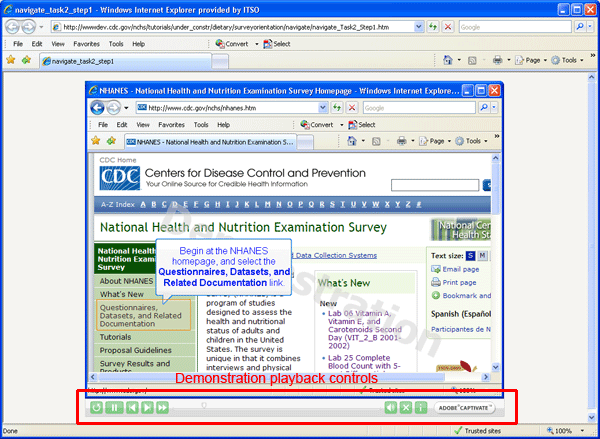Click the outer browser Forward arrow
Screen dimensions: 600x439
[28, 27]
